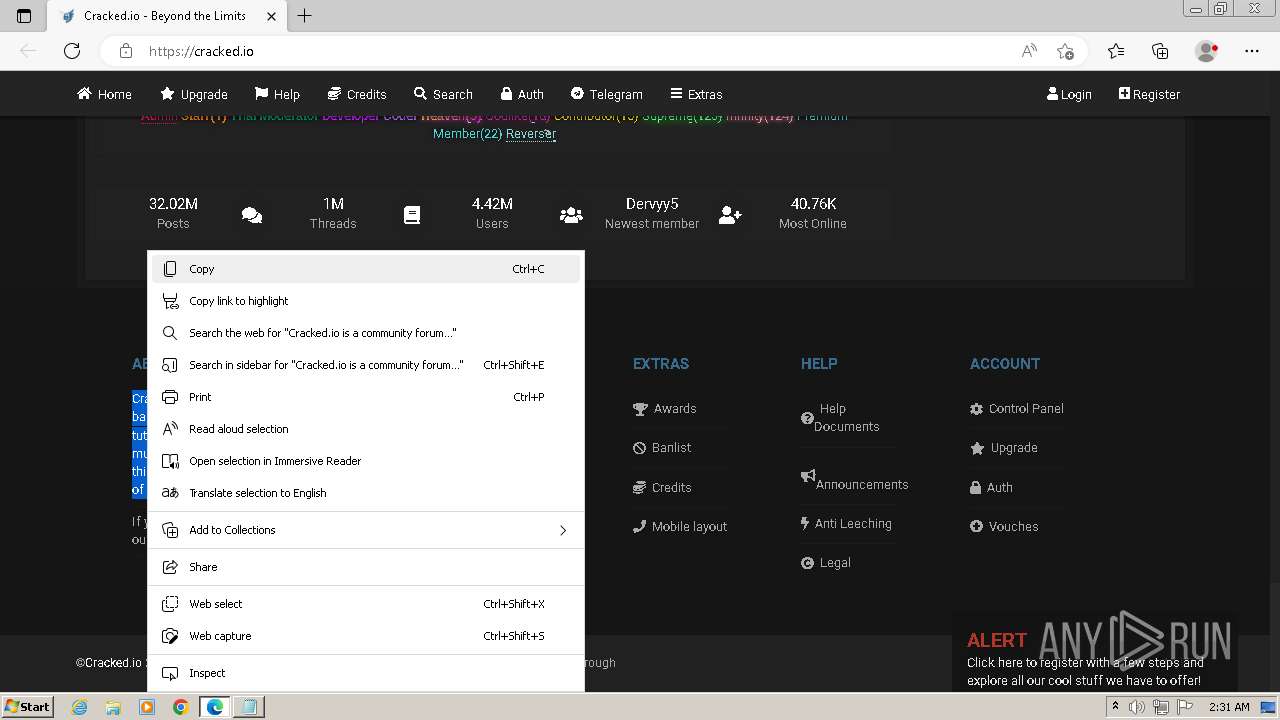Viewport: 1280px width, 720px height.
Task: Open the Telegram nav link
Action: pos(606,94)
